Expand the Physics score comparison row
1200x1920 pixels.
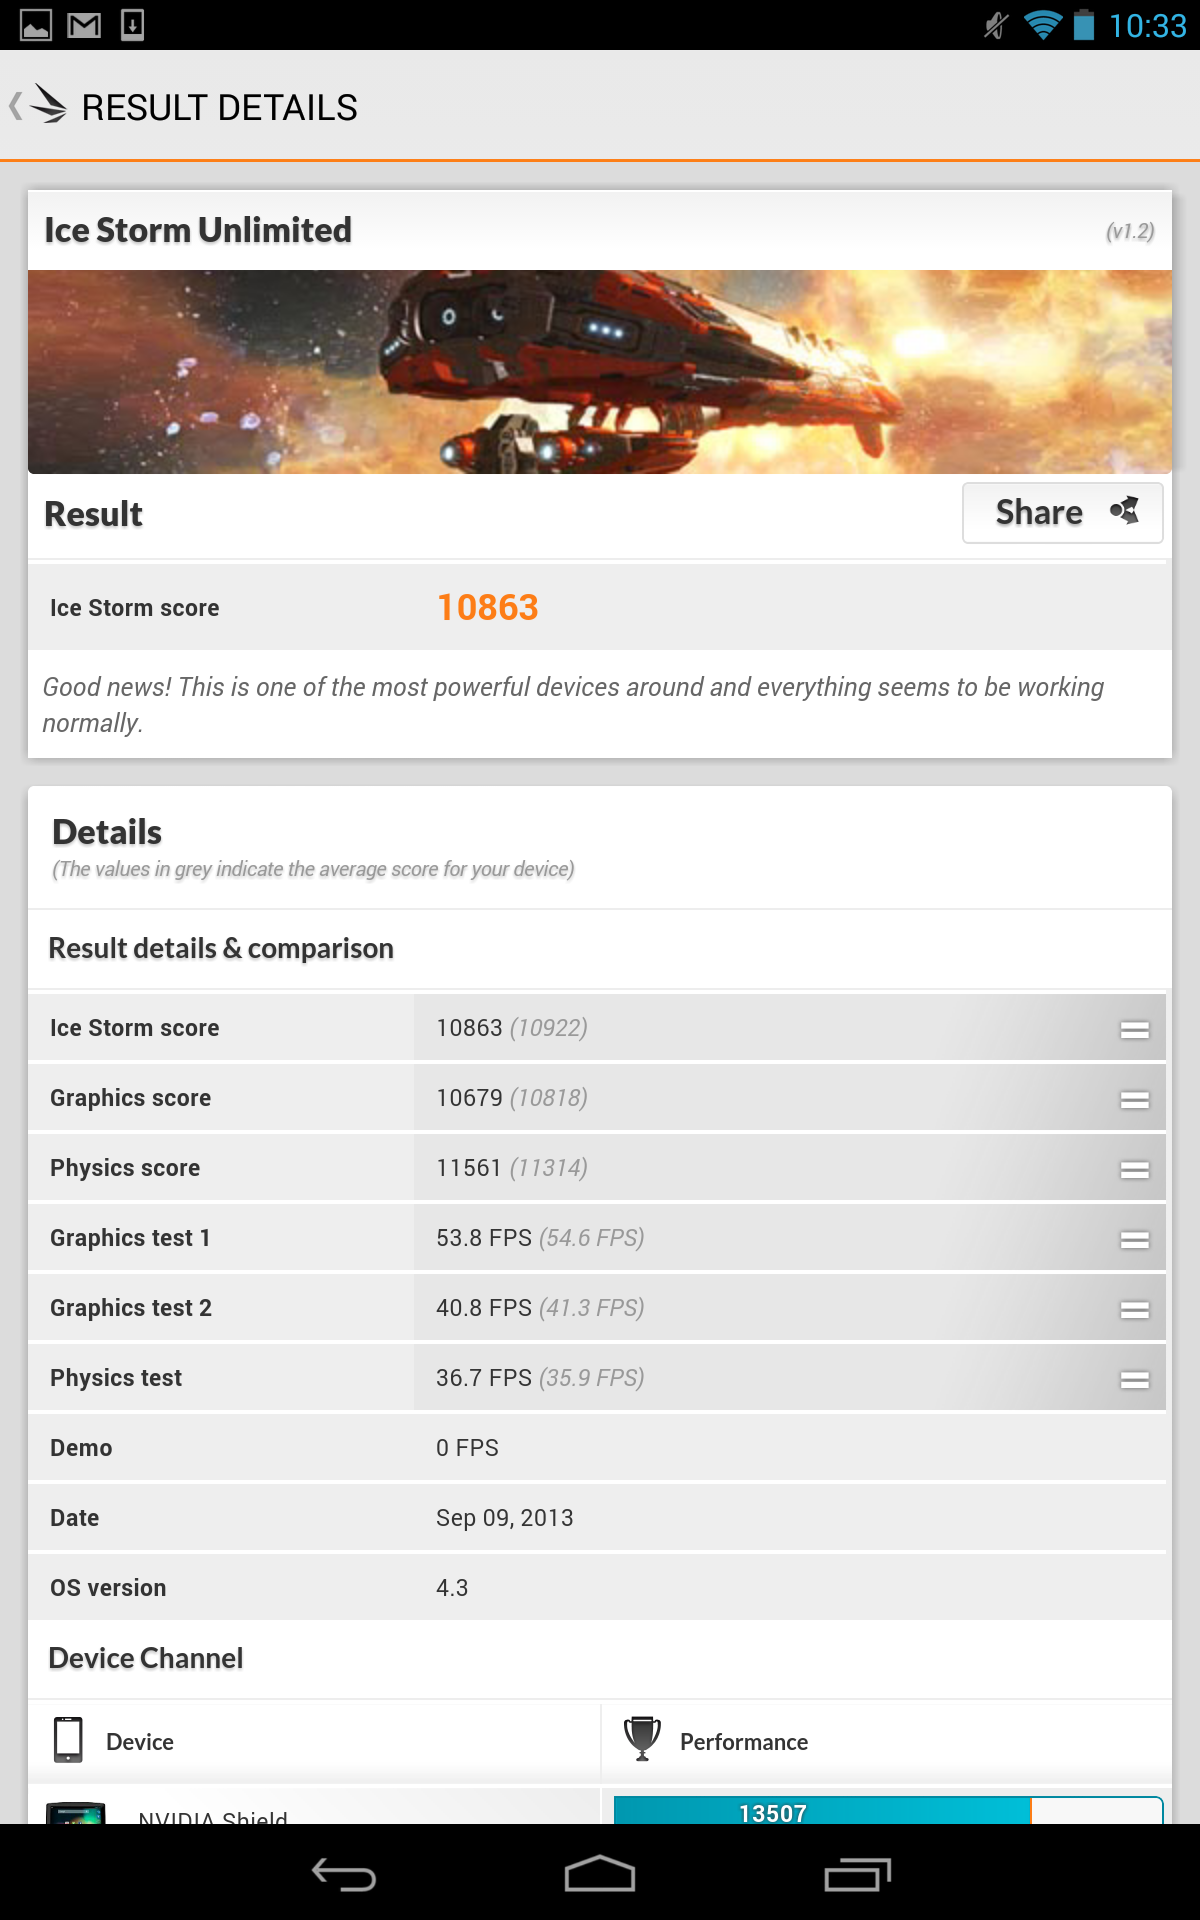coord(1134,1169)
